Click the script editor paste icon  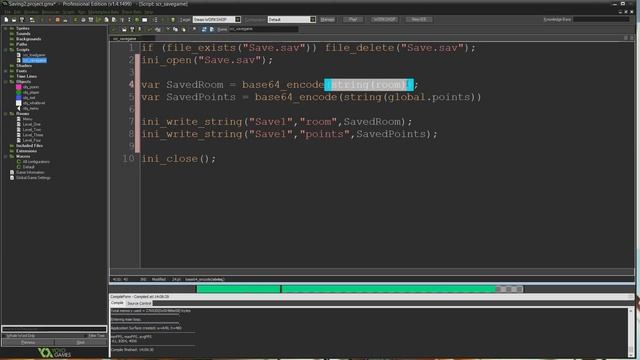[x=183, y=29]
